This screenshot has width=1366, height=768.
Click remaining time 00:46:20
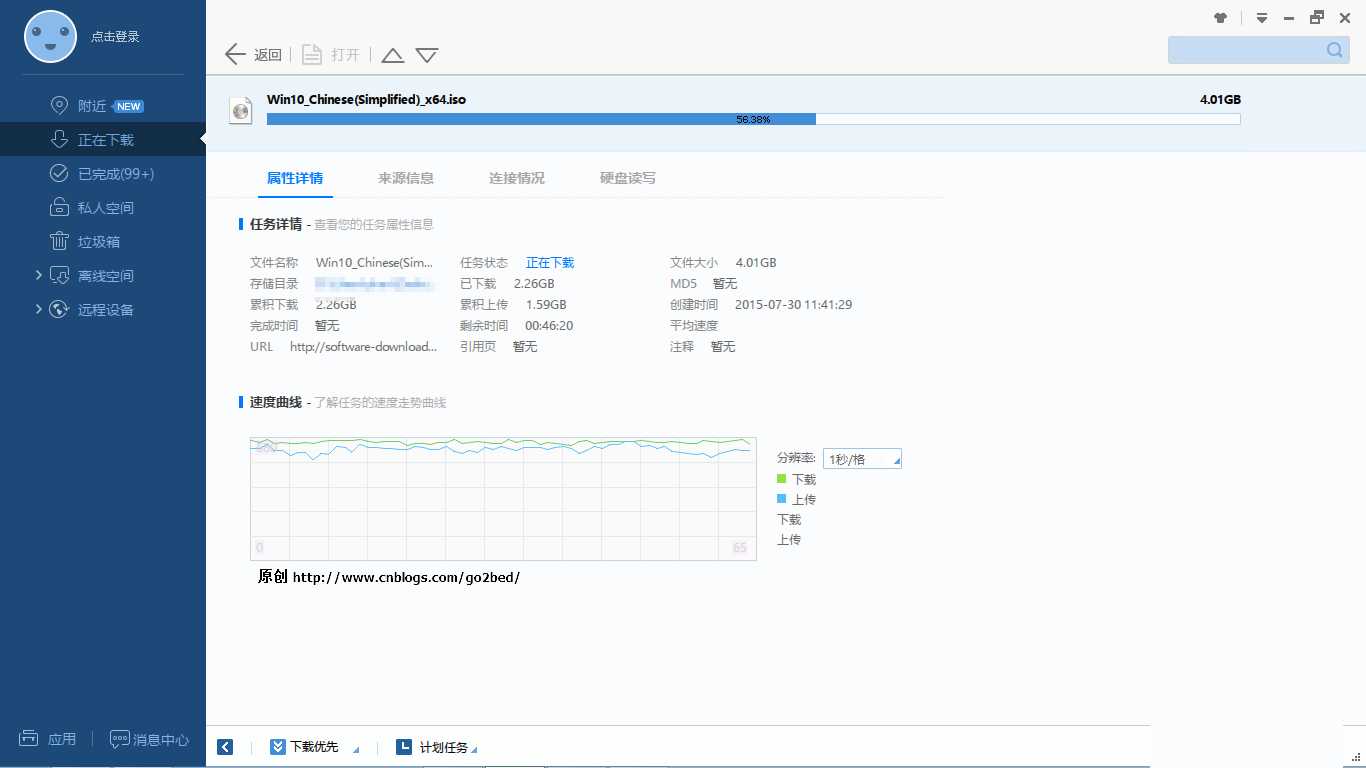(x=549, y=326)
